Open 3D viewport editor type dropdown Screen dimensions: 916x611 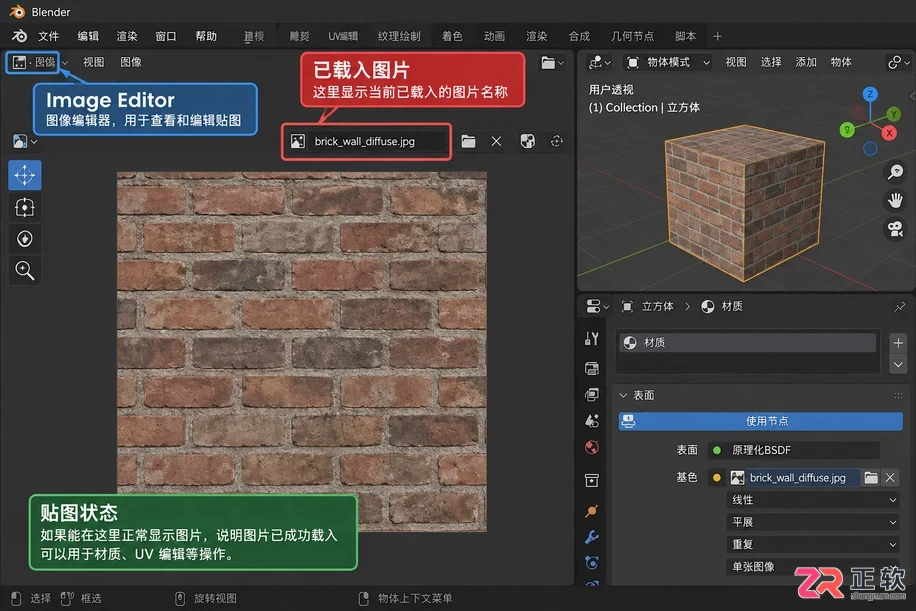point(599,62)
